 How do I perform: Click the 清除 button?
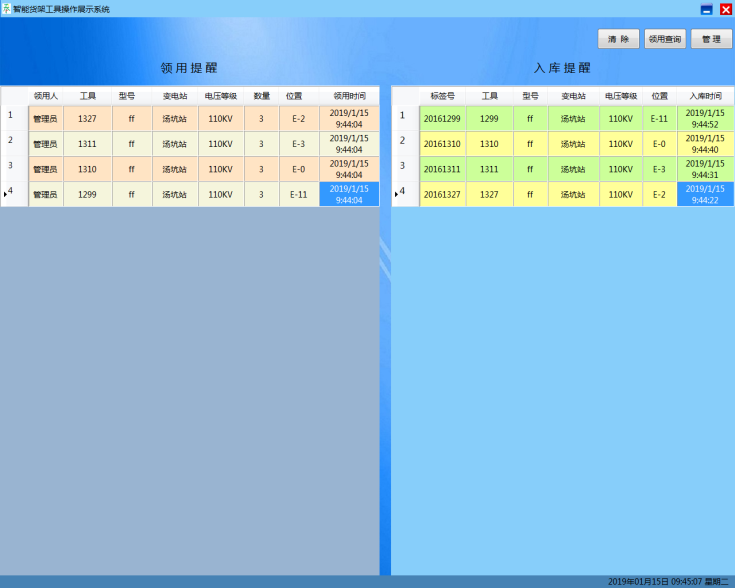[618, 39]
